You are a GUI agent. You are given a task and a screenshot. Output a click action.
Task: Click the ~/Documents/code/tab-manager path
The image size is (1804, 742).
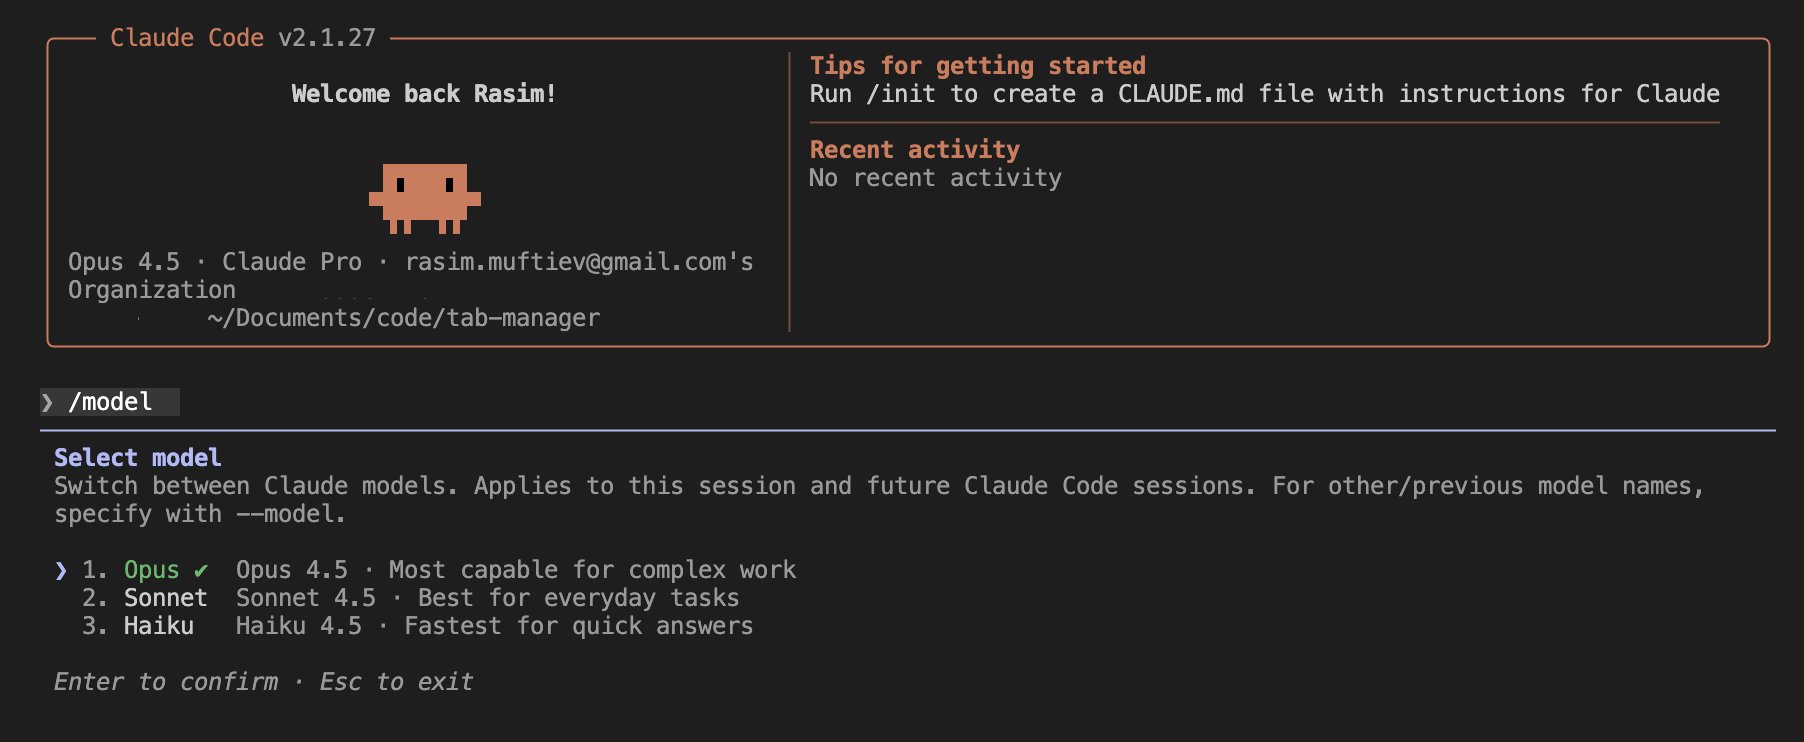point(402,317)
